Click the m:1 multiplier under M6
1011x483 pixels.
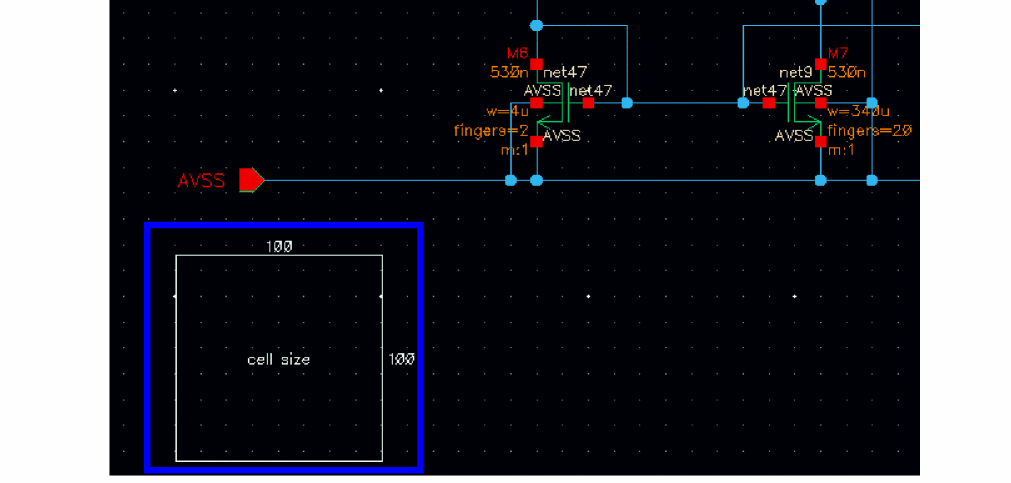tap(514, 150)
